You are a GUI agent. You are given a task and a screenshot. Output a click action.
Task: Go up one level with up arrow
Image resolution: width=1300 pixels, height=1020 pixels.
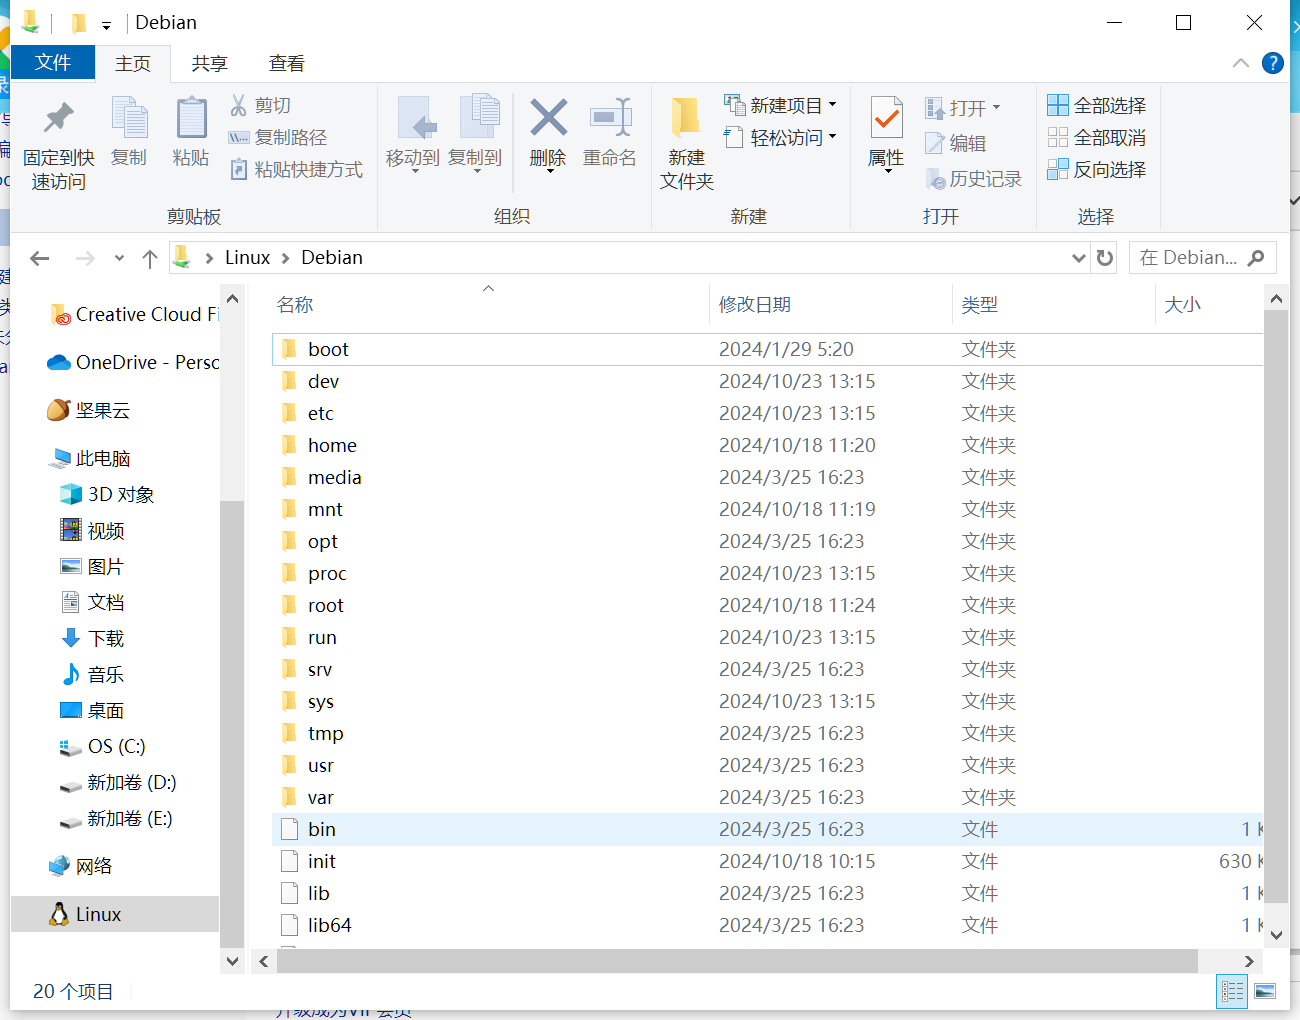click(x=150, y=258)
